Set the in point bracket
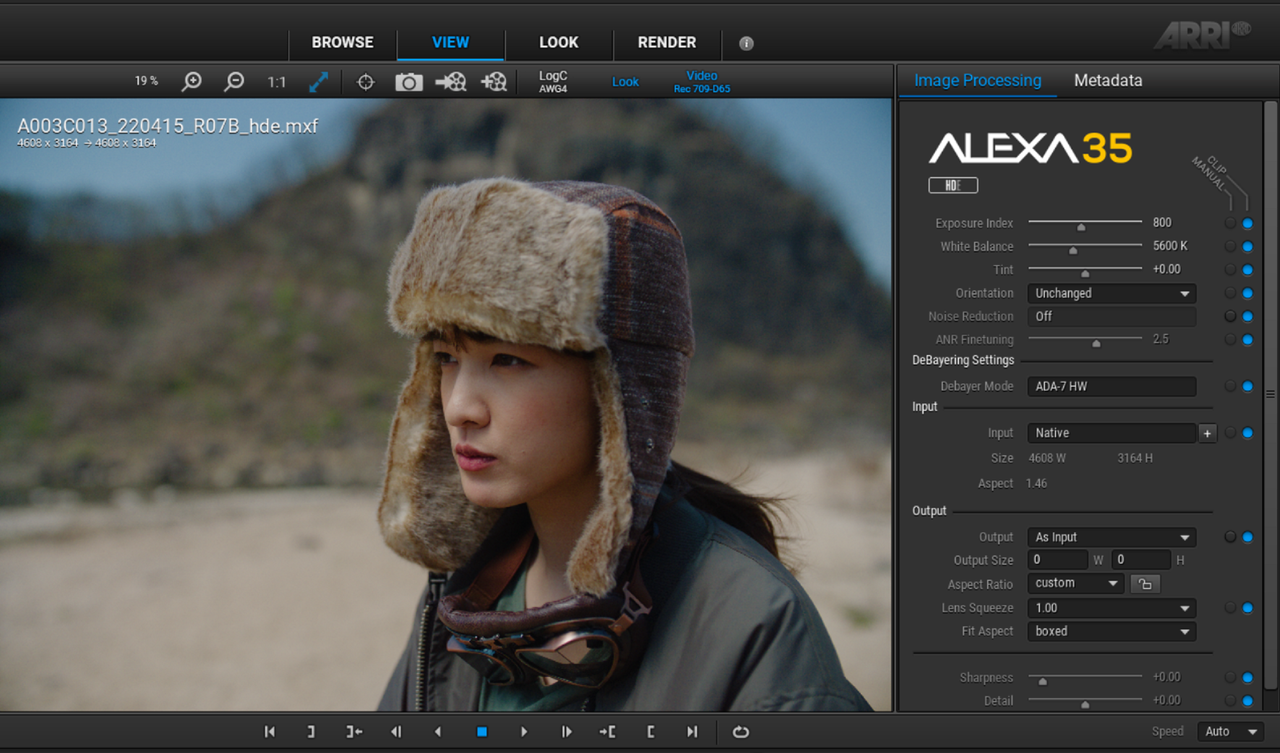This screenshot has width=1280, height=753. point(651,732)
